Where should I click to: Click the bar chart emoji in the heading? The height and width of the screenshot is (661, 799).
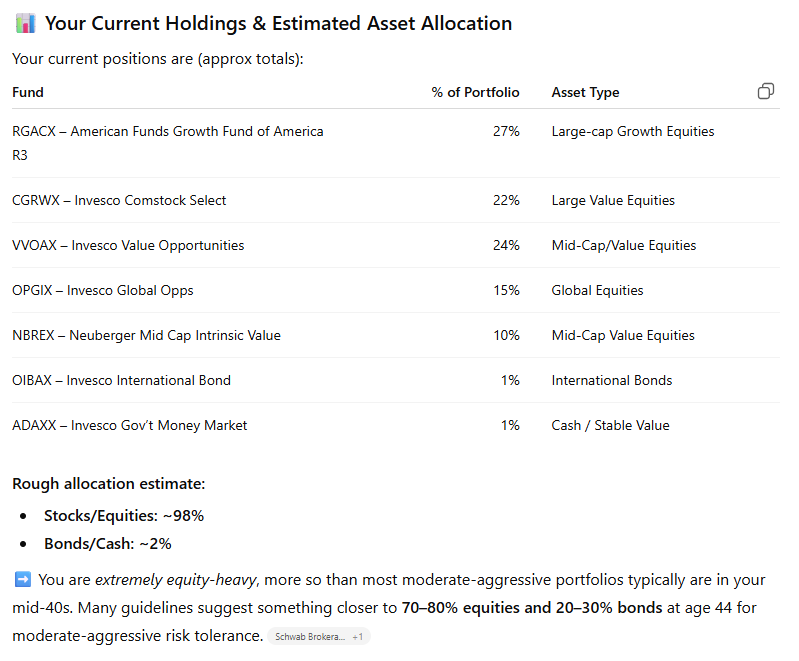(25, 24)
